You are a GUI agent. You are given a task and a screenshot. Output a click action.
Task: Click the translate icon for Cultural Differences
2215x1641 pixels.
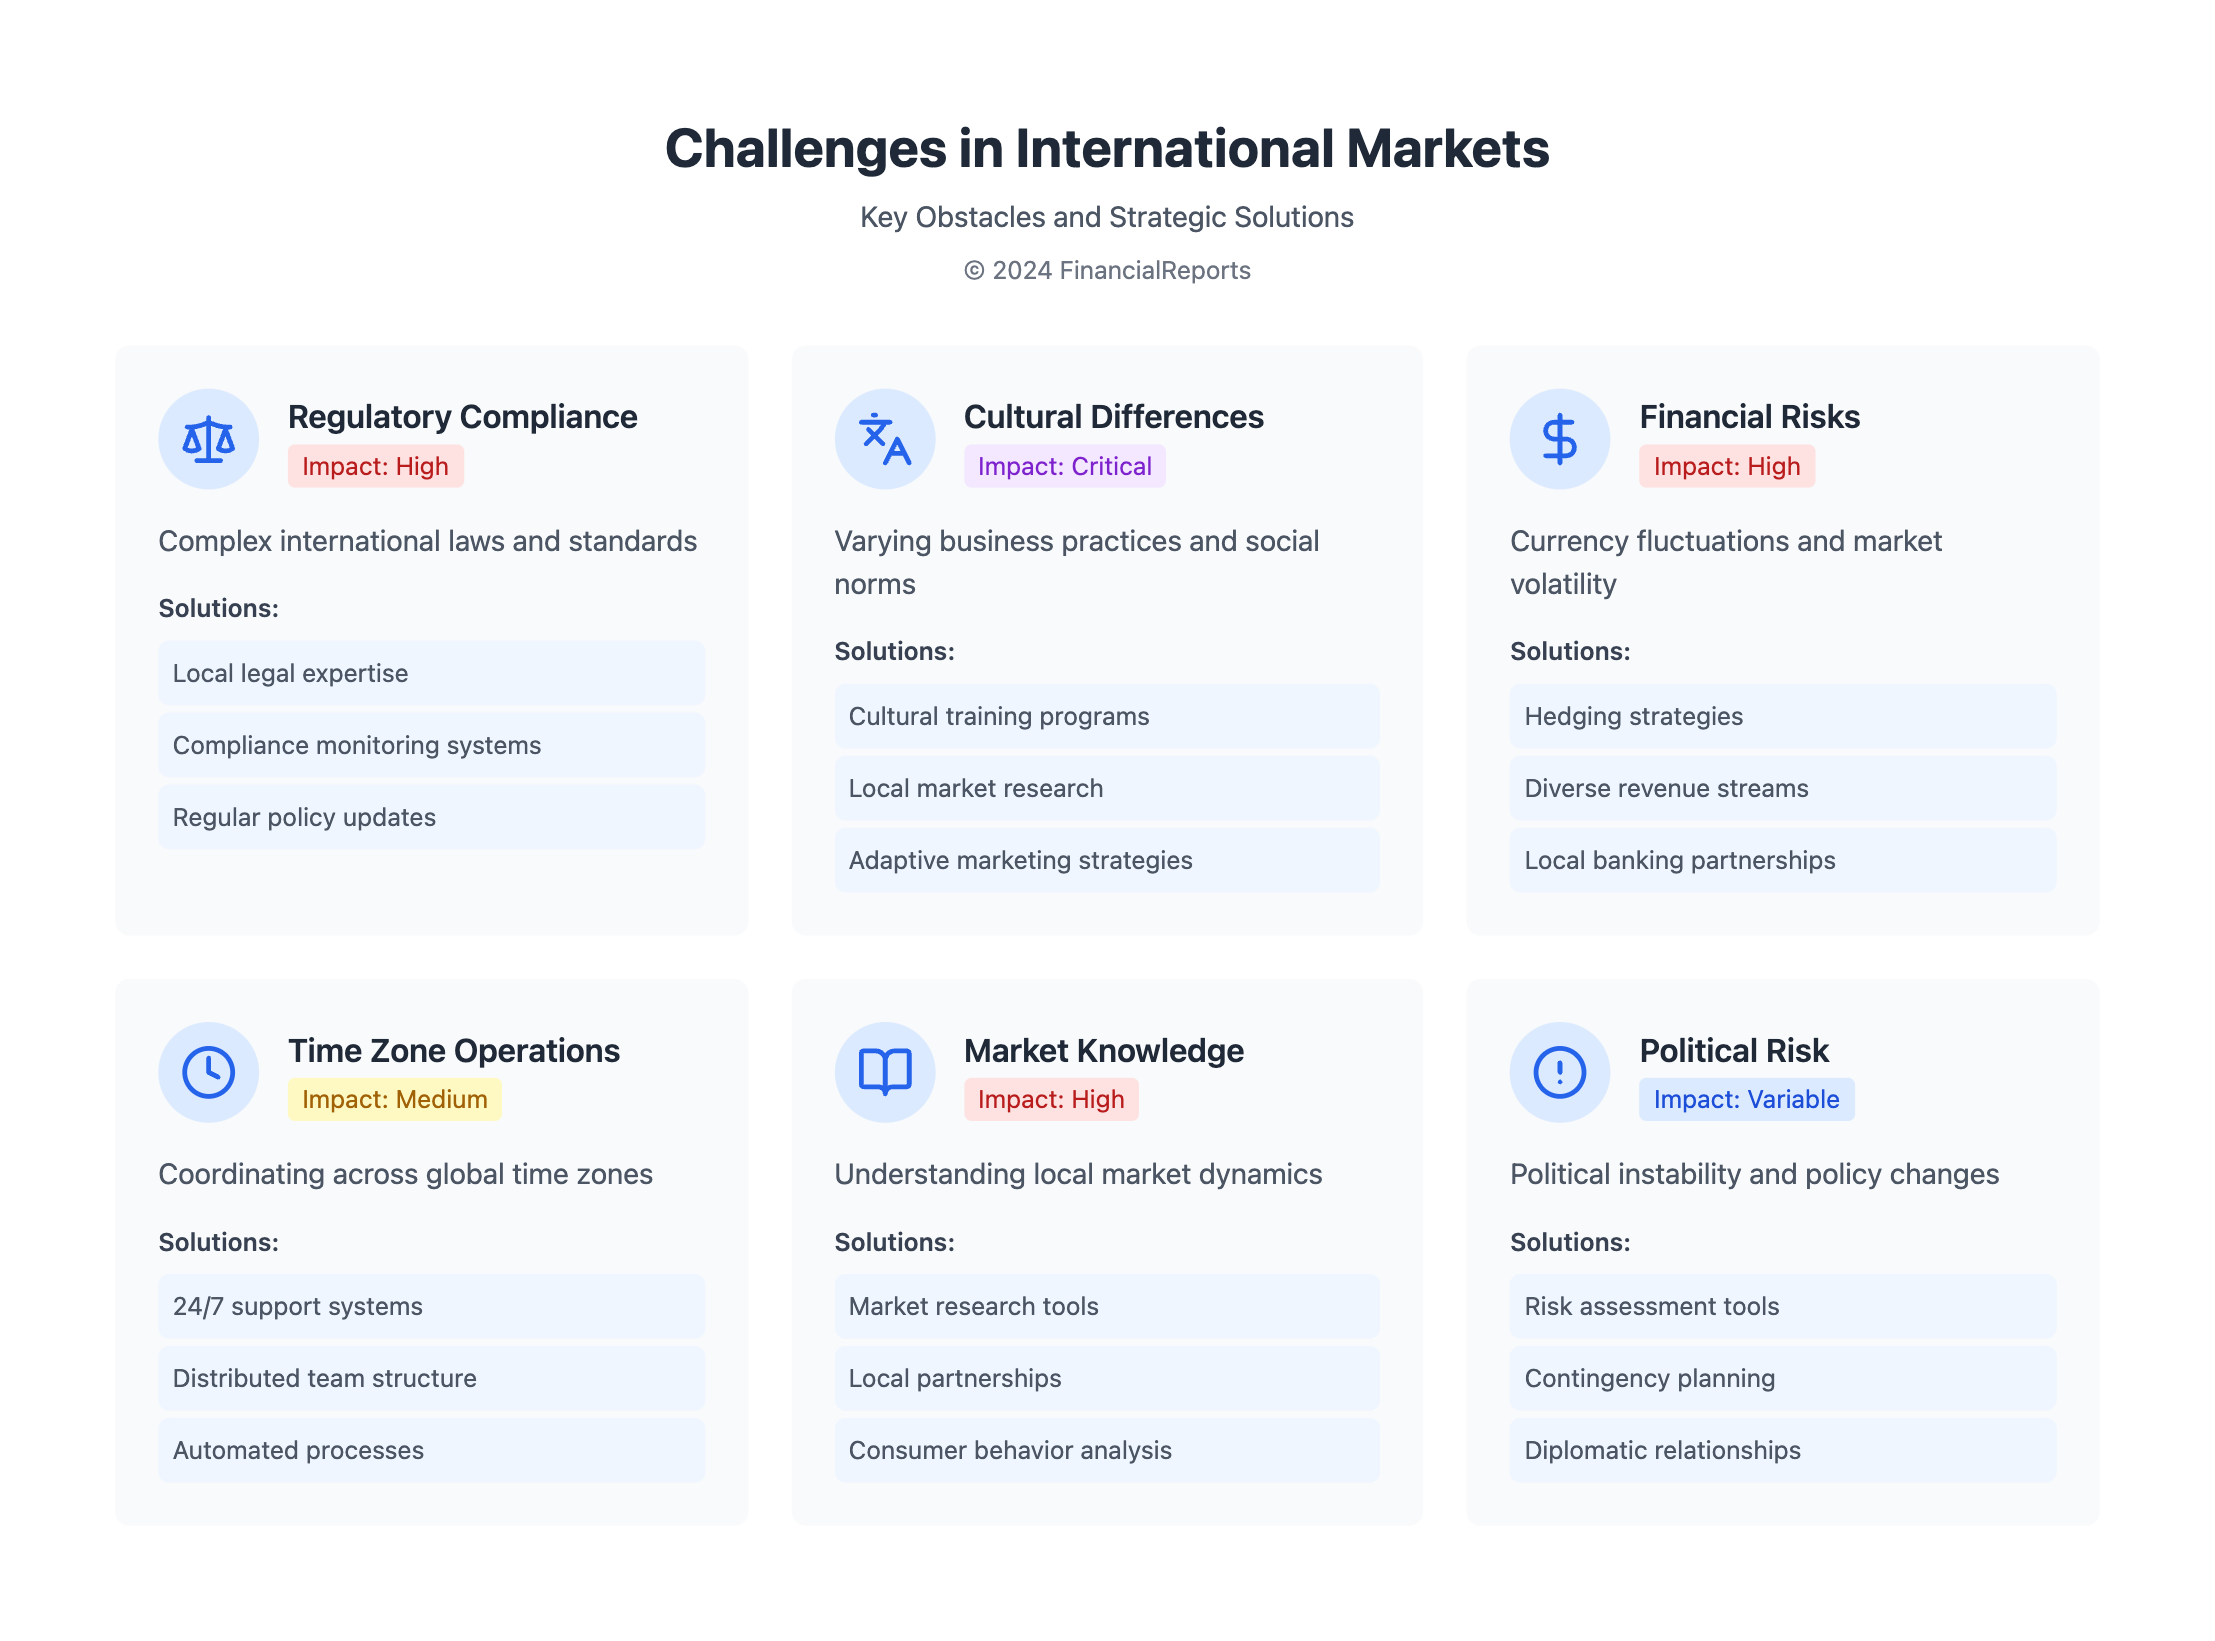(x=884, y=439)
